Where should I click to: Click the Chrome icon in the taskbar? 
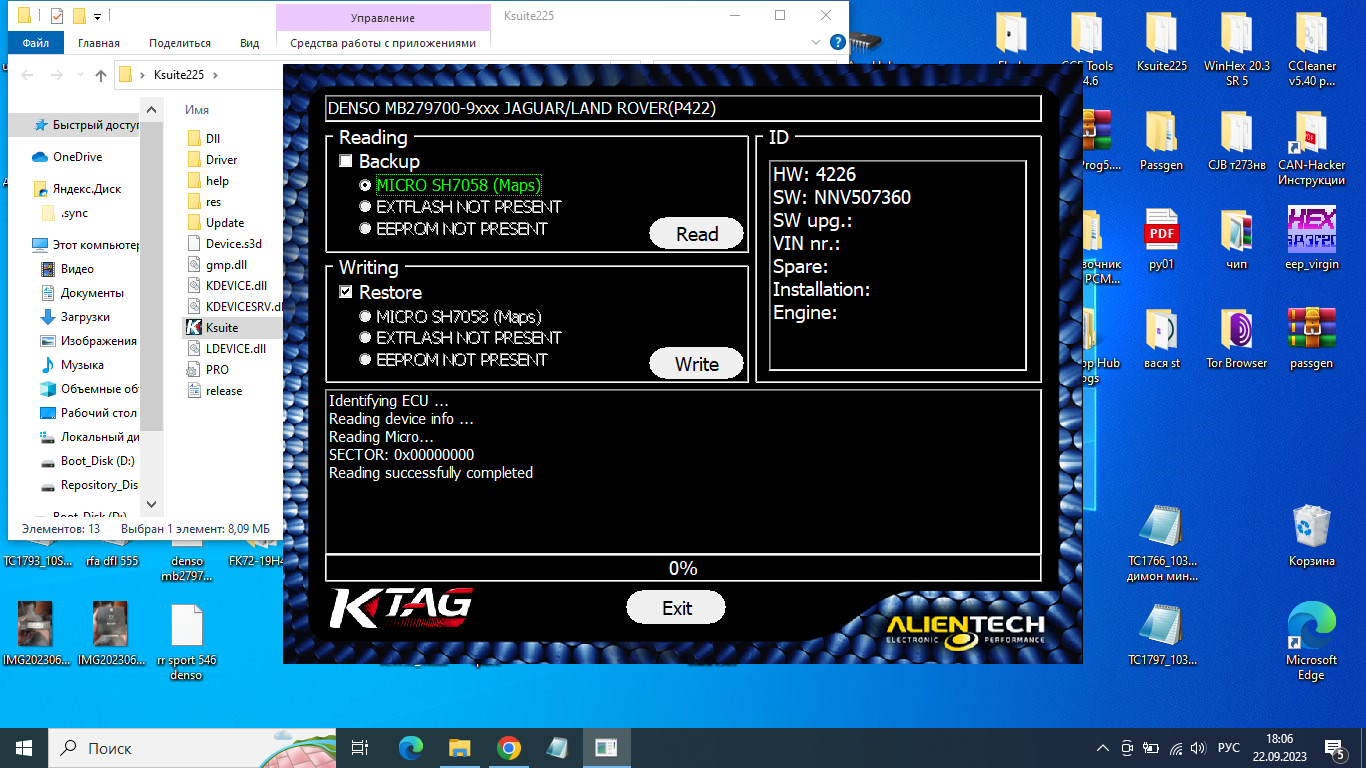[x=508, y=748]
